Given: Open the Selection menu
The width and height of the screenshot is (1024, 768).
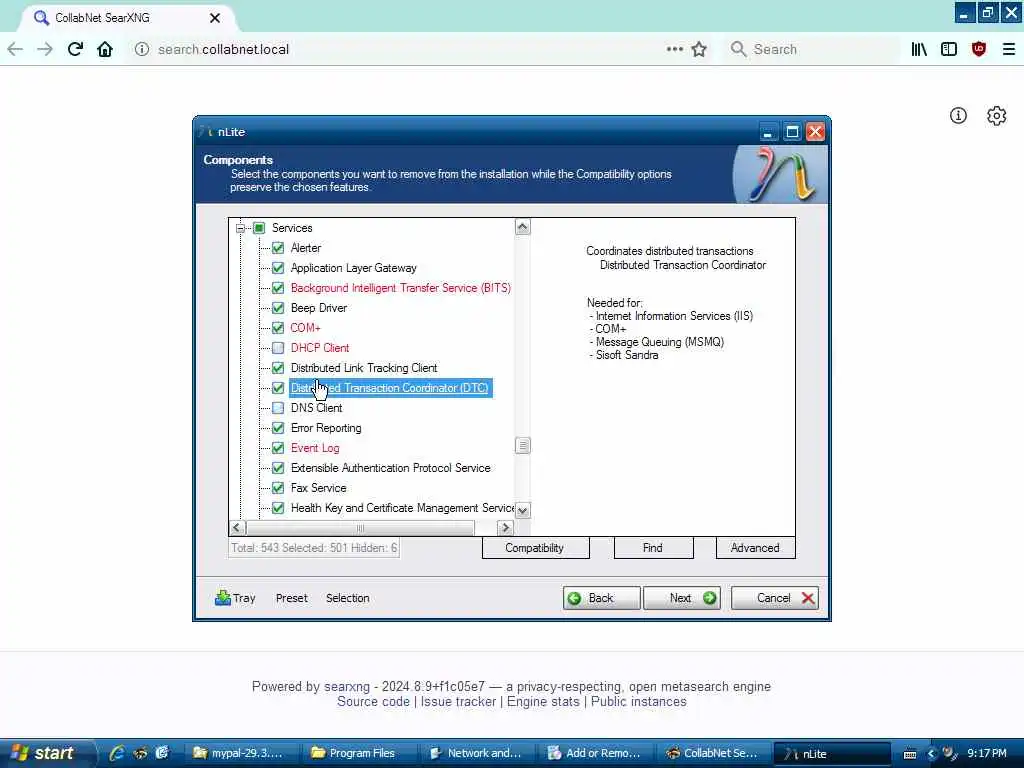Looking at the screenshot, I should pos(347,598).
